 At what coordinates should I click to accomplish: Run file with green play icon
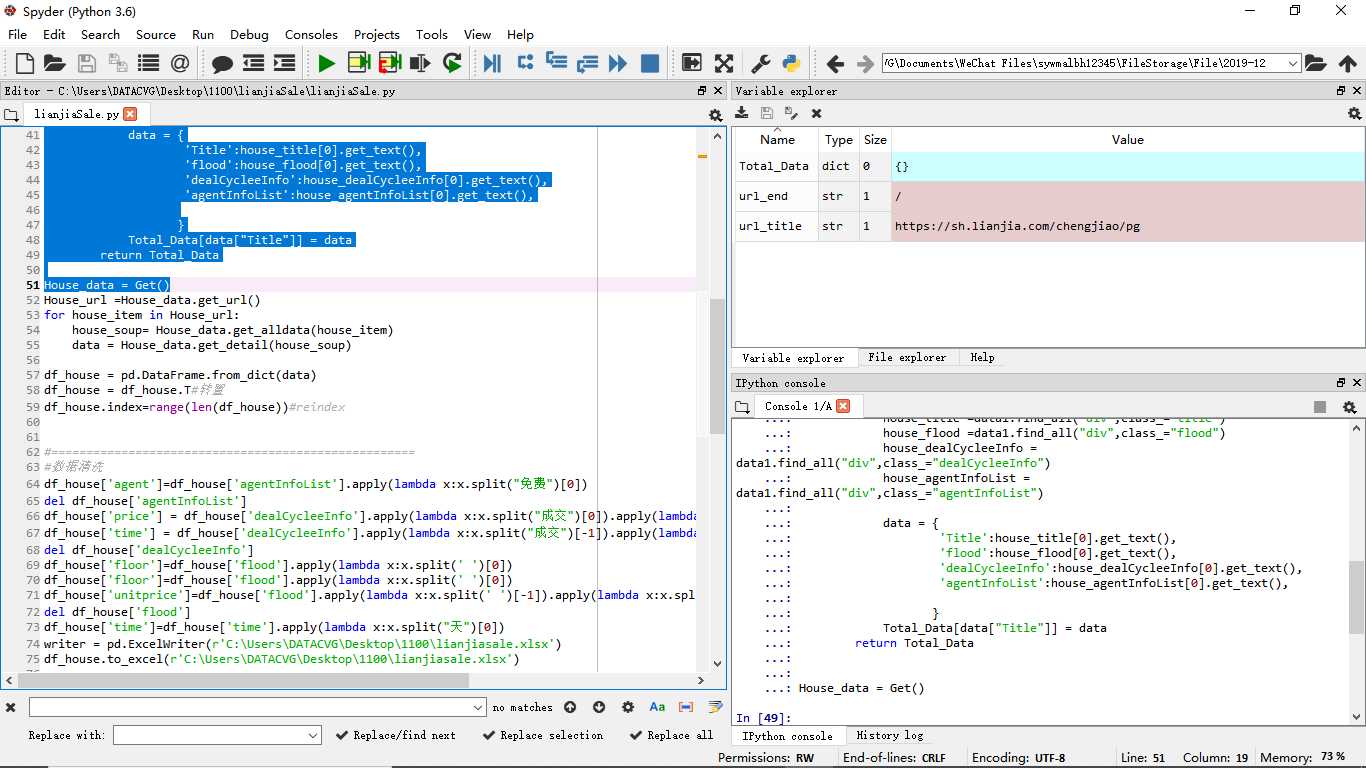[326, 63]
